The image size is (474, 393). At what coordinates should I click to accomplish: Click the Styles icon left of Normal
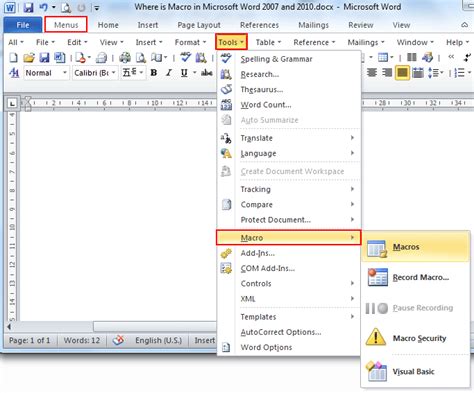coord(14,73)
